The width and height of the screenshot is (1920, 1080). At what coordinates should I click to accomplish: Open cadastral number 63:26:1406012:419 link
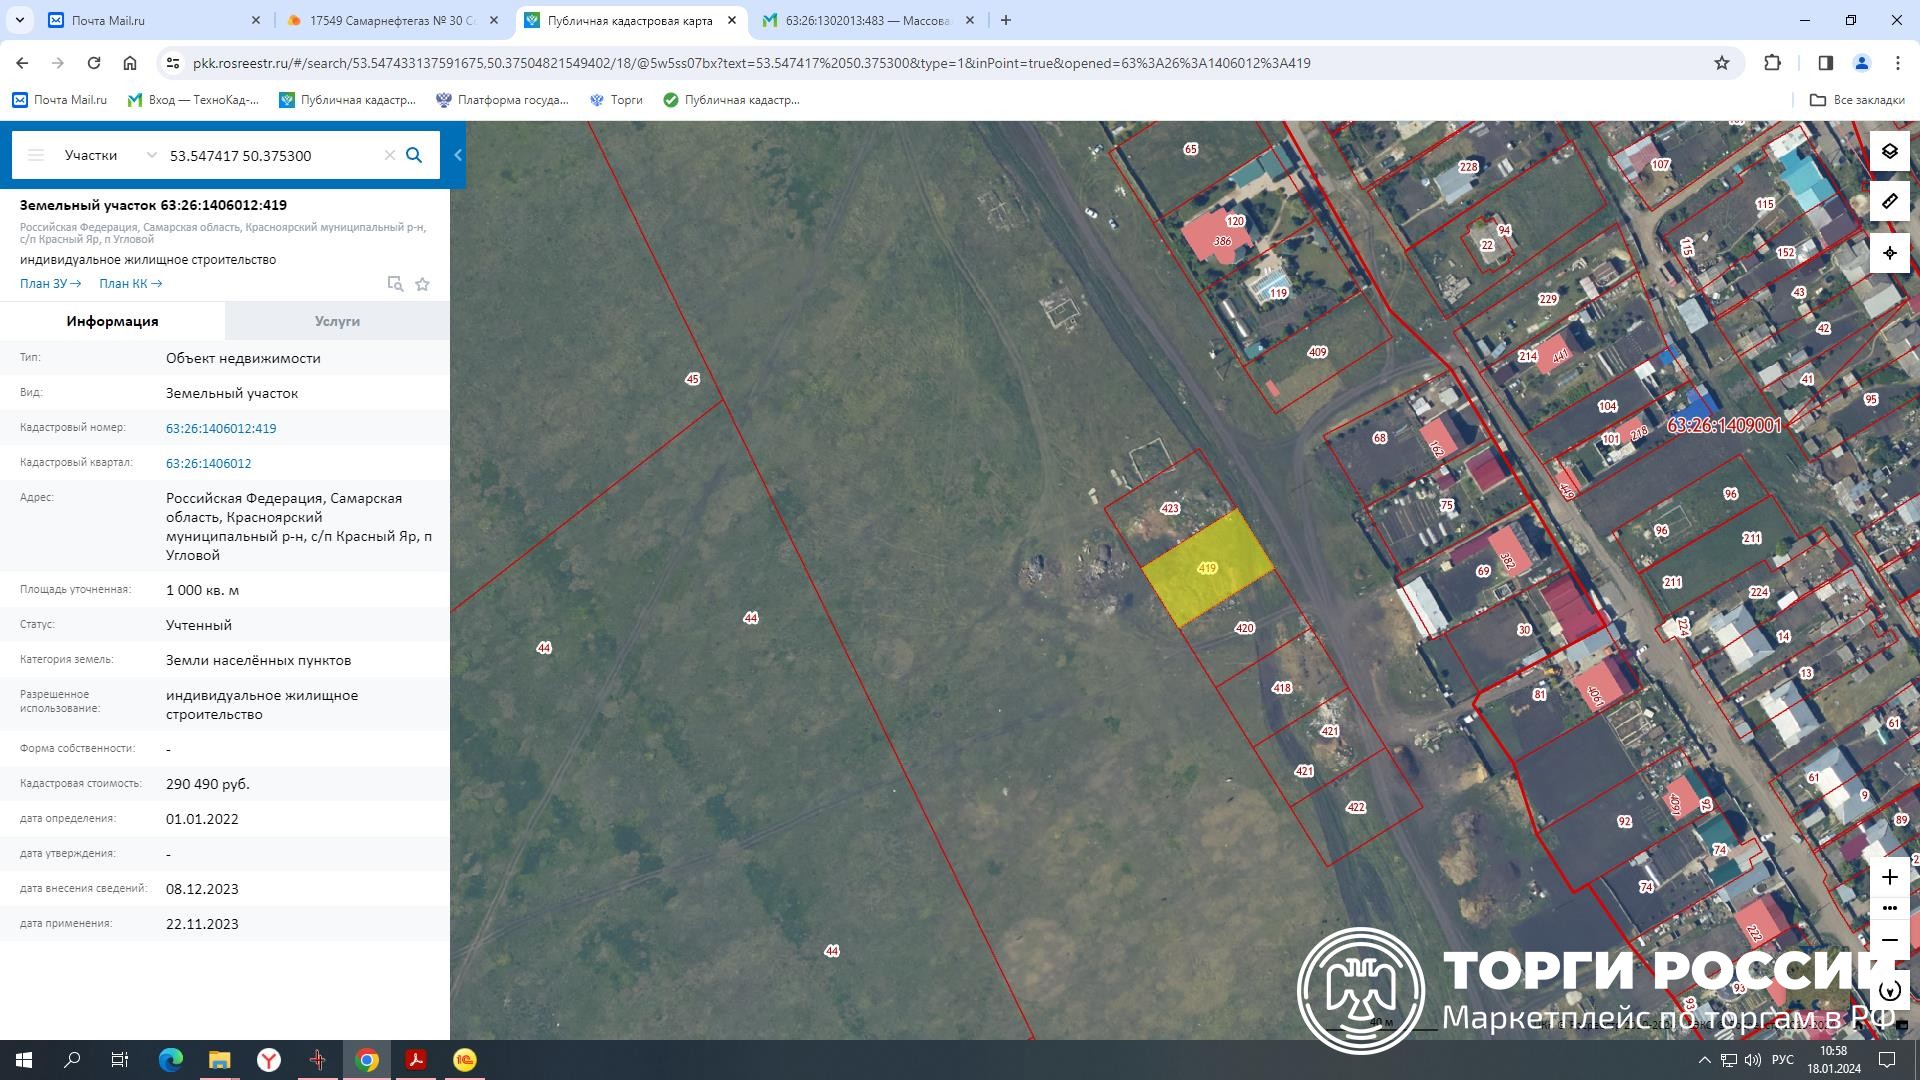[x=221, y=428]
